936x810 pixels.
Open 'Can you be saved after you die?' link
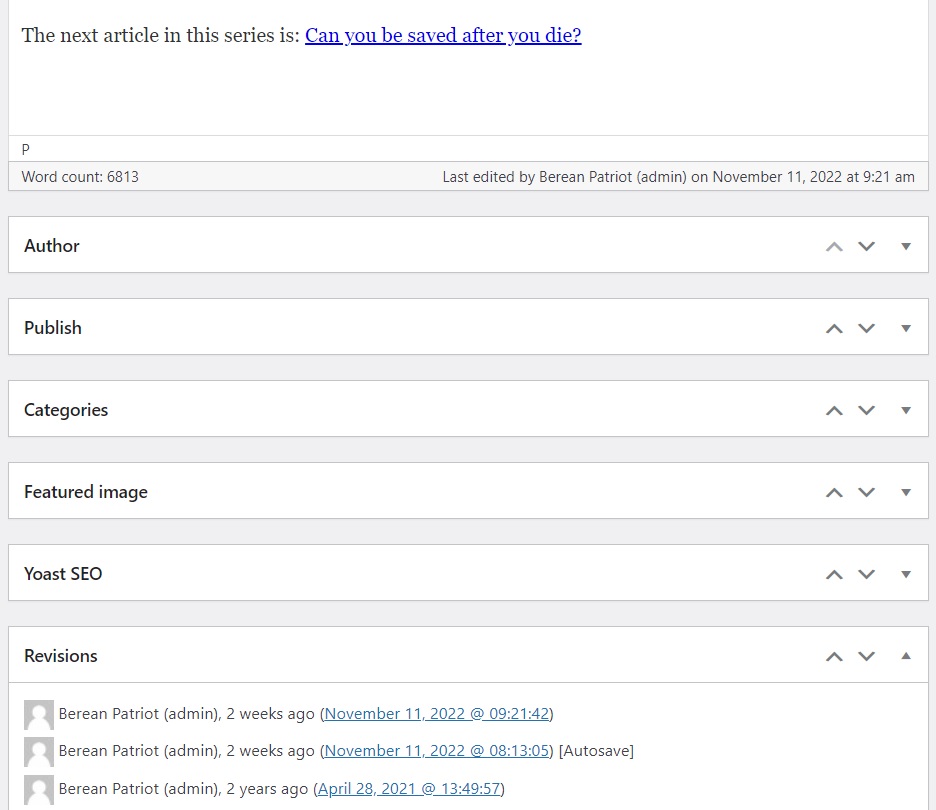pos(443,36)
